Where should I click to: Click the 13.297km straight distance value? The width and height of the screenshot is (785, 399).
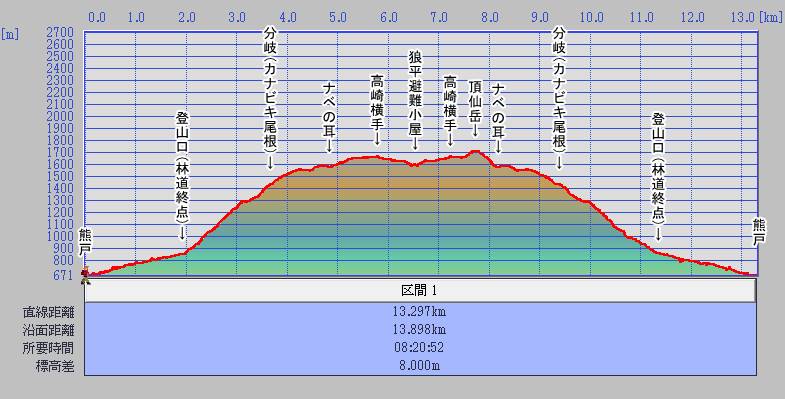[420, 312]
